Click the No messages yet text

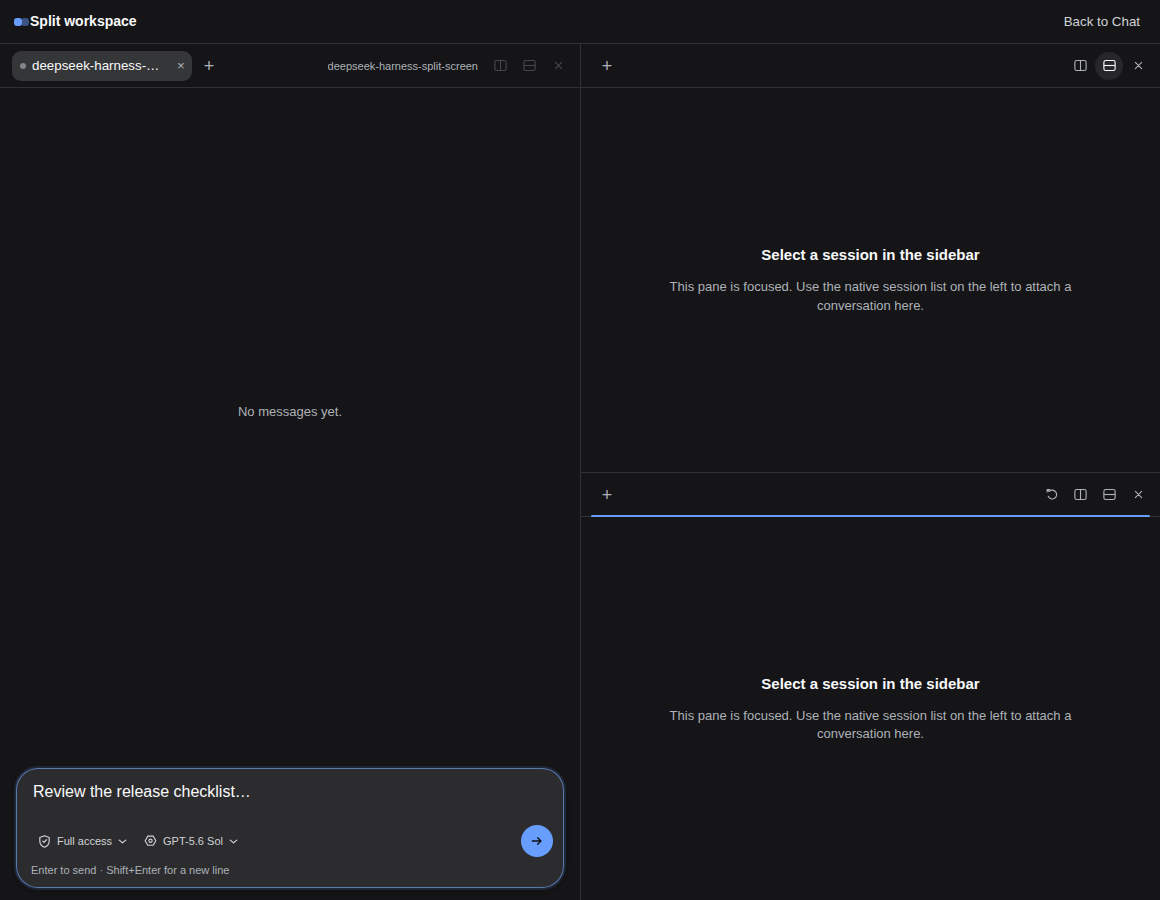(x=290, y=412)
